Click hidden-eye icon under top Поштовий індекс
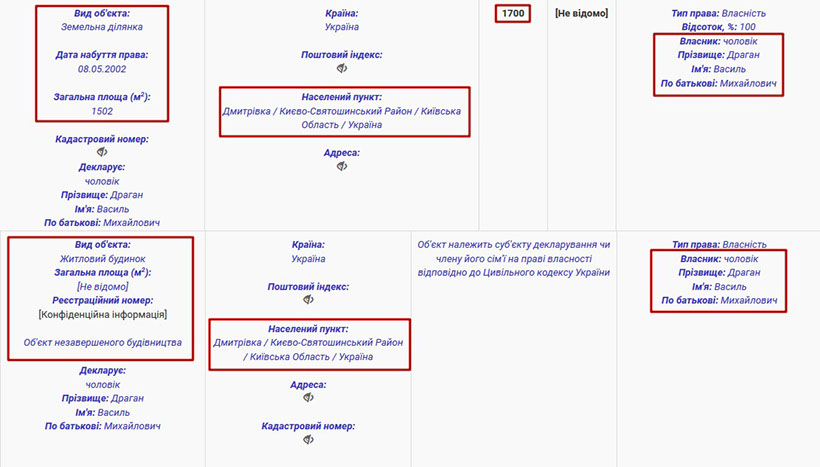The height and width of the screenshot is (467, 820). (x=341, y=68)
